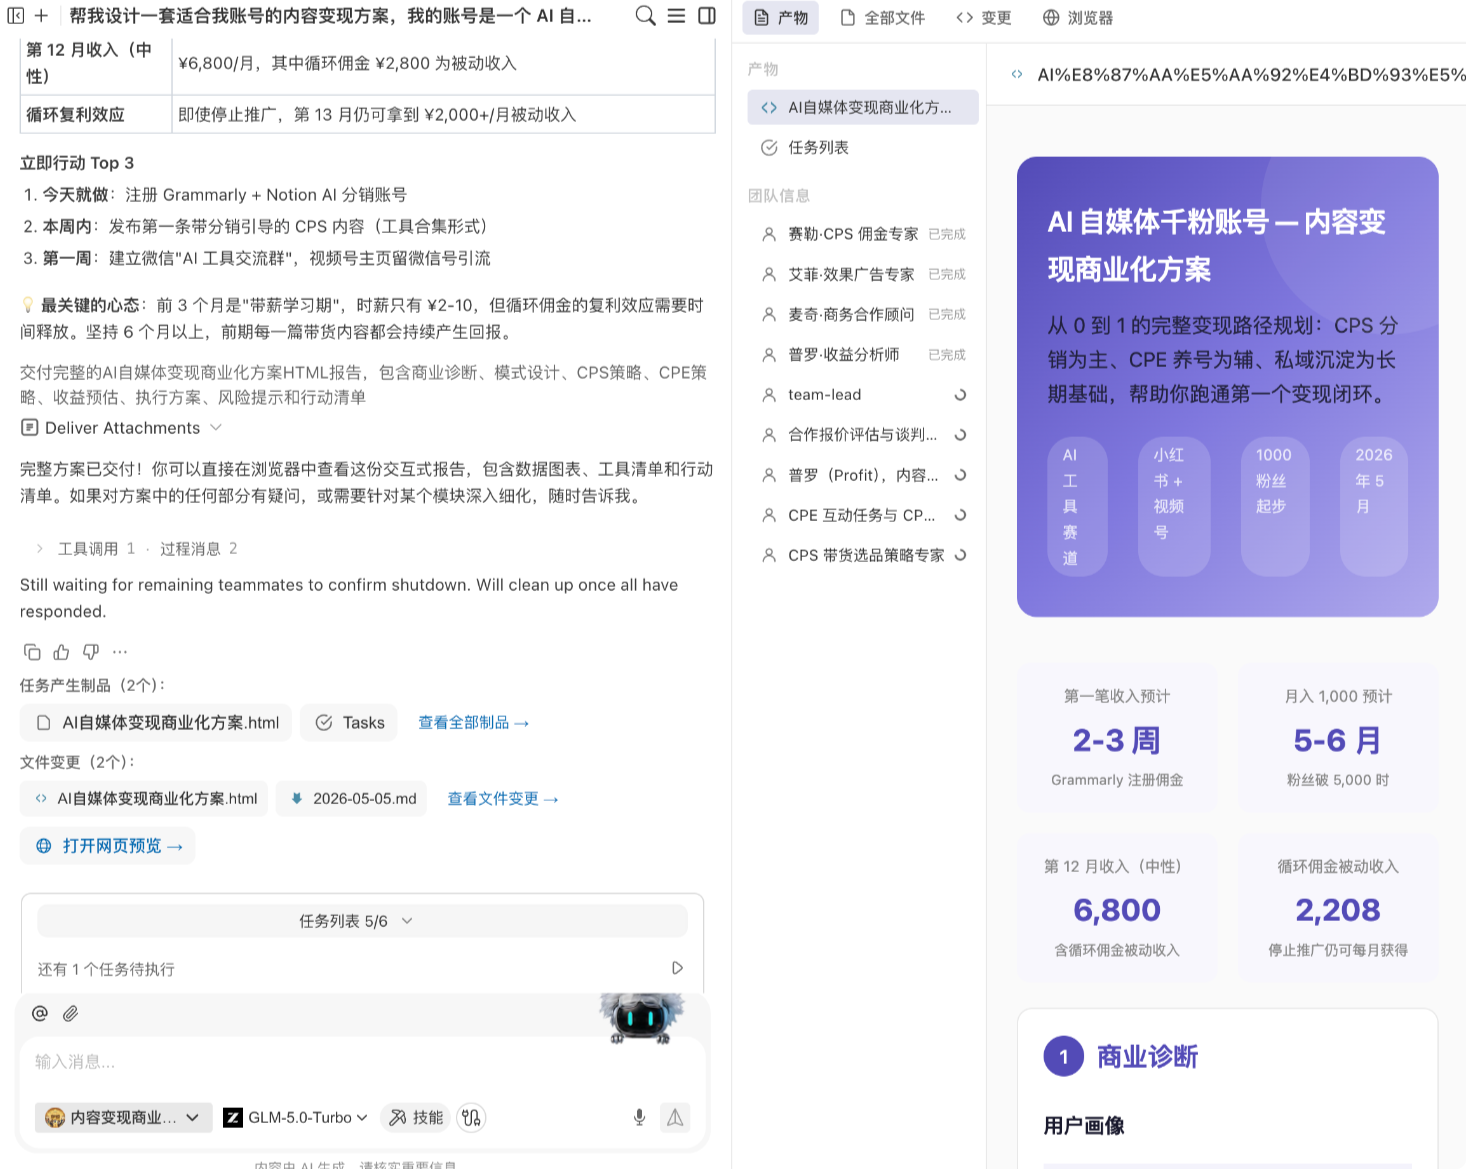Attach a file with paperclip icon
The image size is (1466, 1169).
click(x=71, y=1013)
